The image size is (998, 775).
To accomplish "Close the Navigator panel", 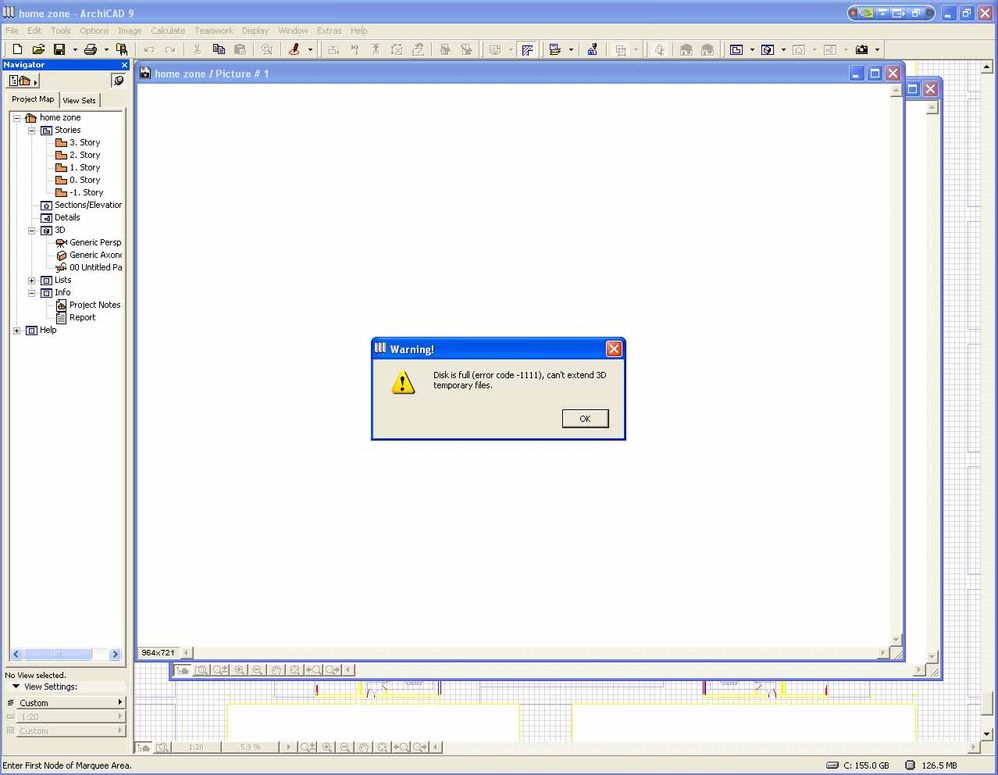I will [x=124, y=65].
